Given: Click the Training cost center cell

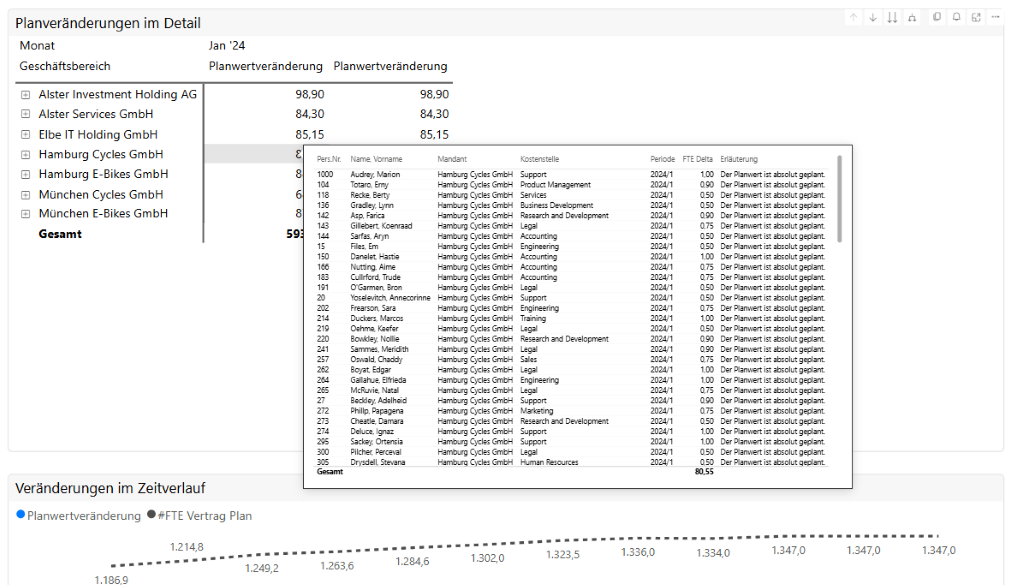Looking at the screenshot, I should [x=533, y=319].
